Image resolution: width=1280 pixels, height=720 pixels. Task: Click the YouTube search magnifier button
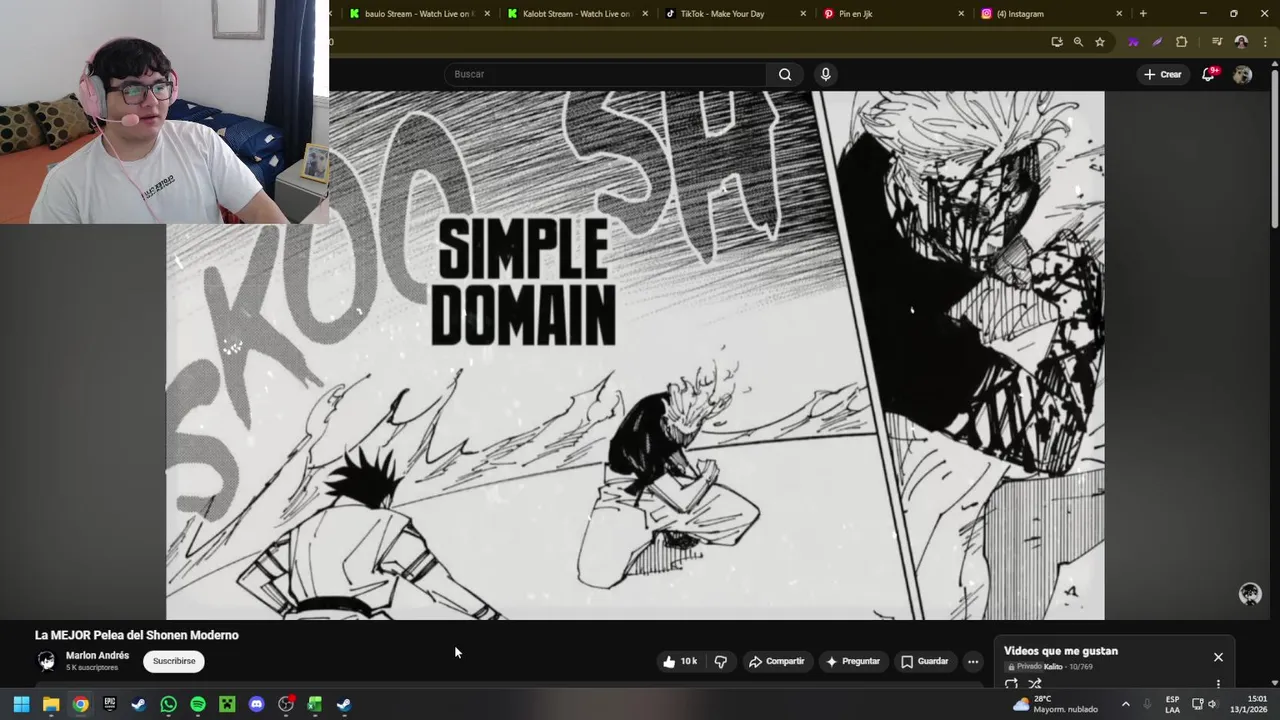click(x=785, y=74)
